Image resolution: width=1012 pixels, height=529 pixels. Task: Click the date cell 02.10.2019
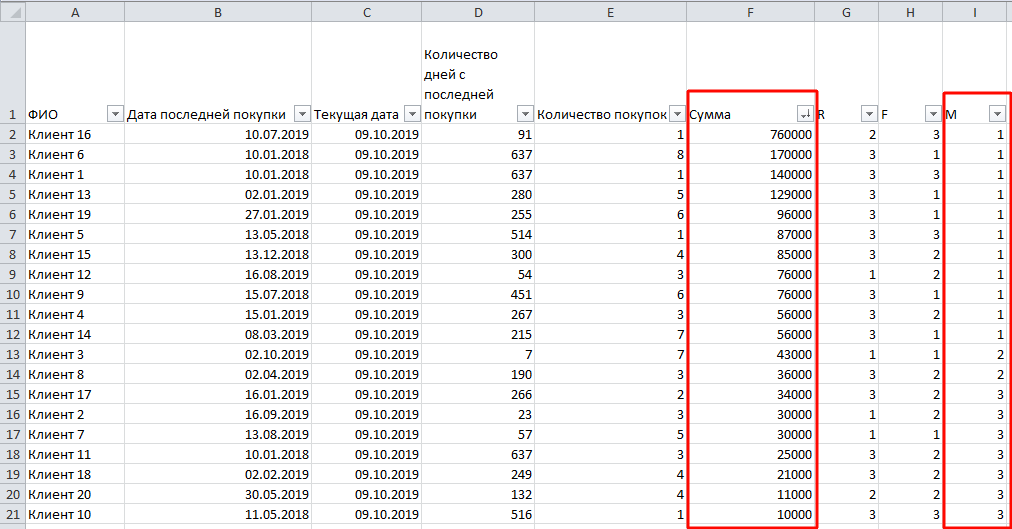coord(217,354)
